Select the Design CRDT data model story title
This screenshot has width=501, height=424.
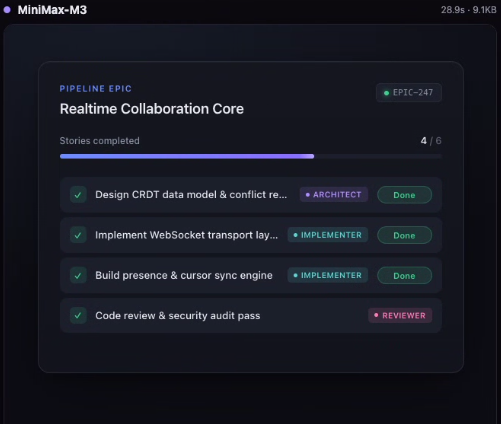click(191, 195)
